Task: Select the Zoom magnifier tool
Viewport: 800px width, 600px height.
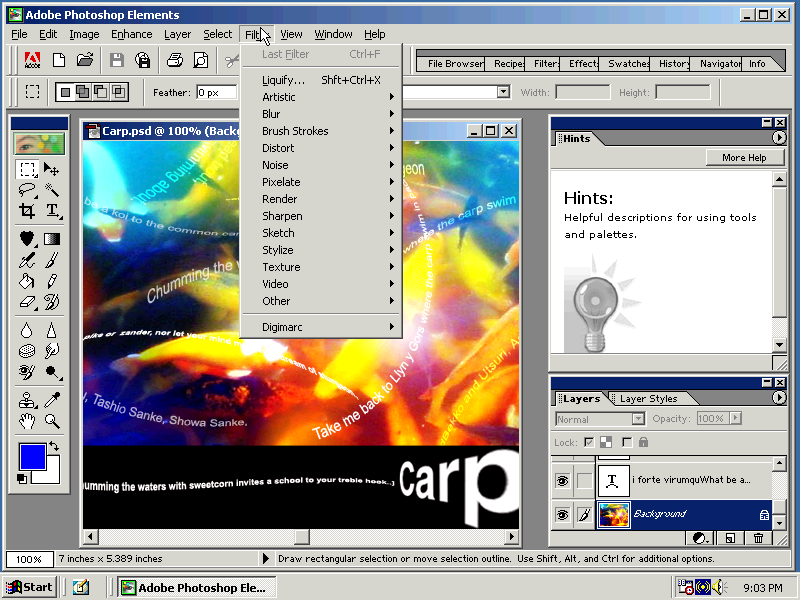Action: click(52, 421)
